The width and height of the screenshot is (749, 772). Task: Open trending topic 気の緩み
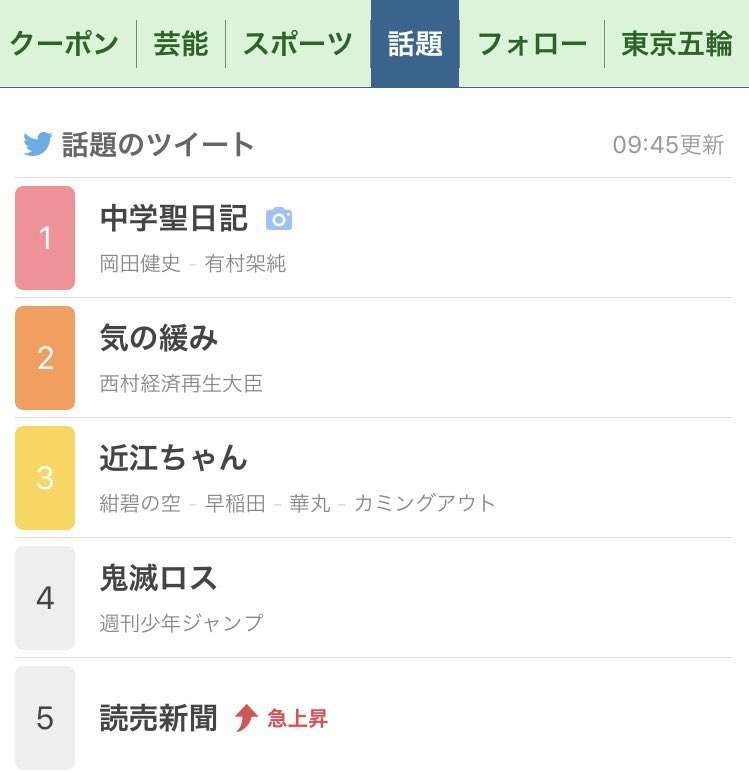159,338
